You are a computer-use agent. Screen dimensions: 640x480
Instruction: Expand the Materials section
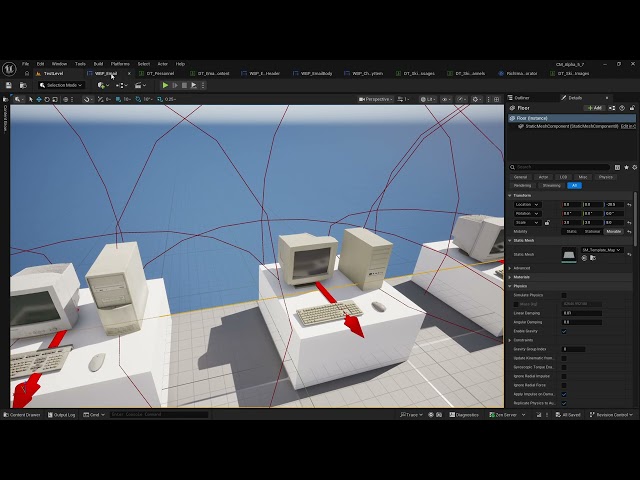[510, 277]
